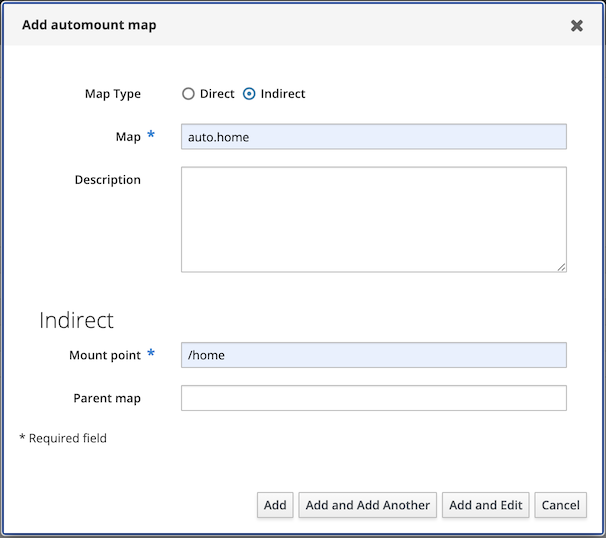Click the Map field containing auto.home
The image size is (606, 538).
(x=373, y=137)
